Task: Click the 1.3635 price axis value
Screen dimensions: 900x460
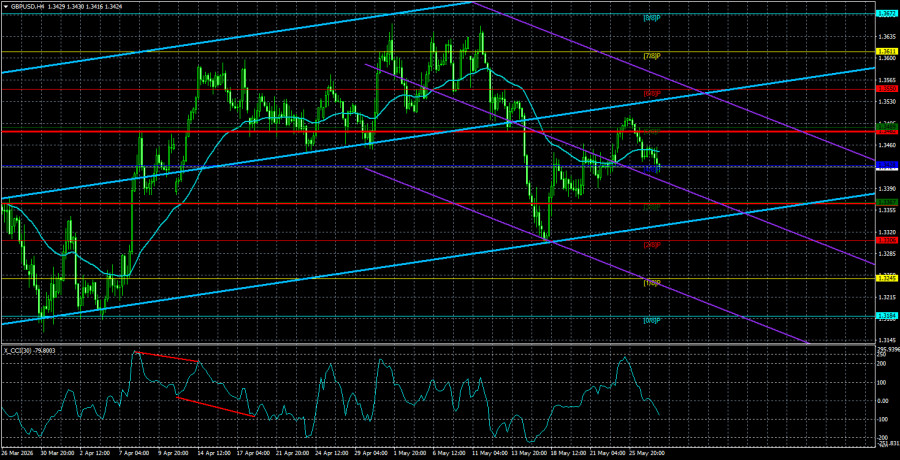Action: pos(887,37)
